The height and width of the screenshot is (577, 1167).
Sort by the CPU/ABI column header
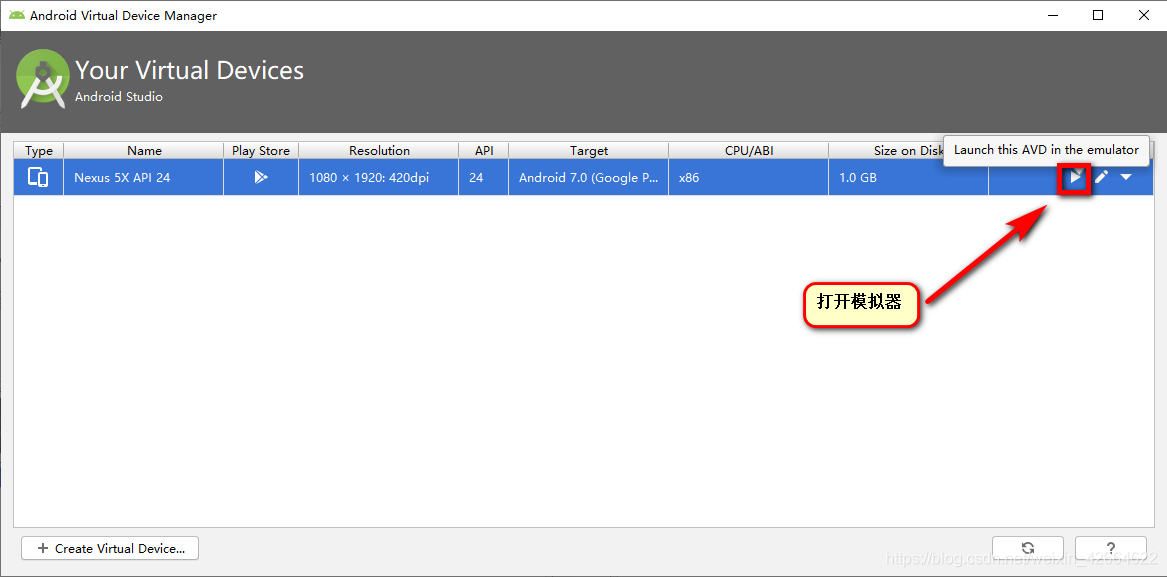(749, 150)
